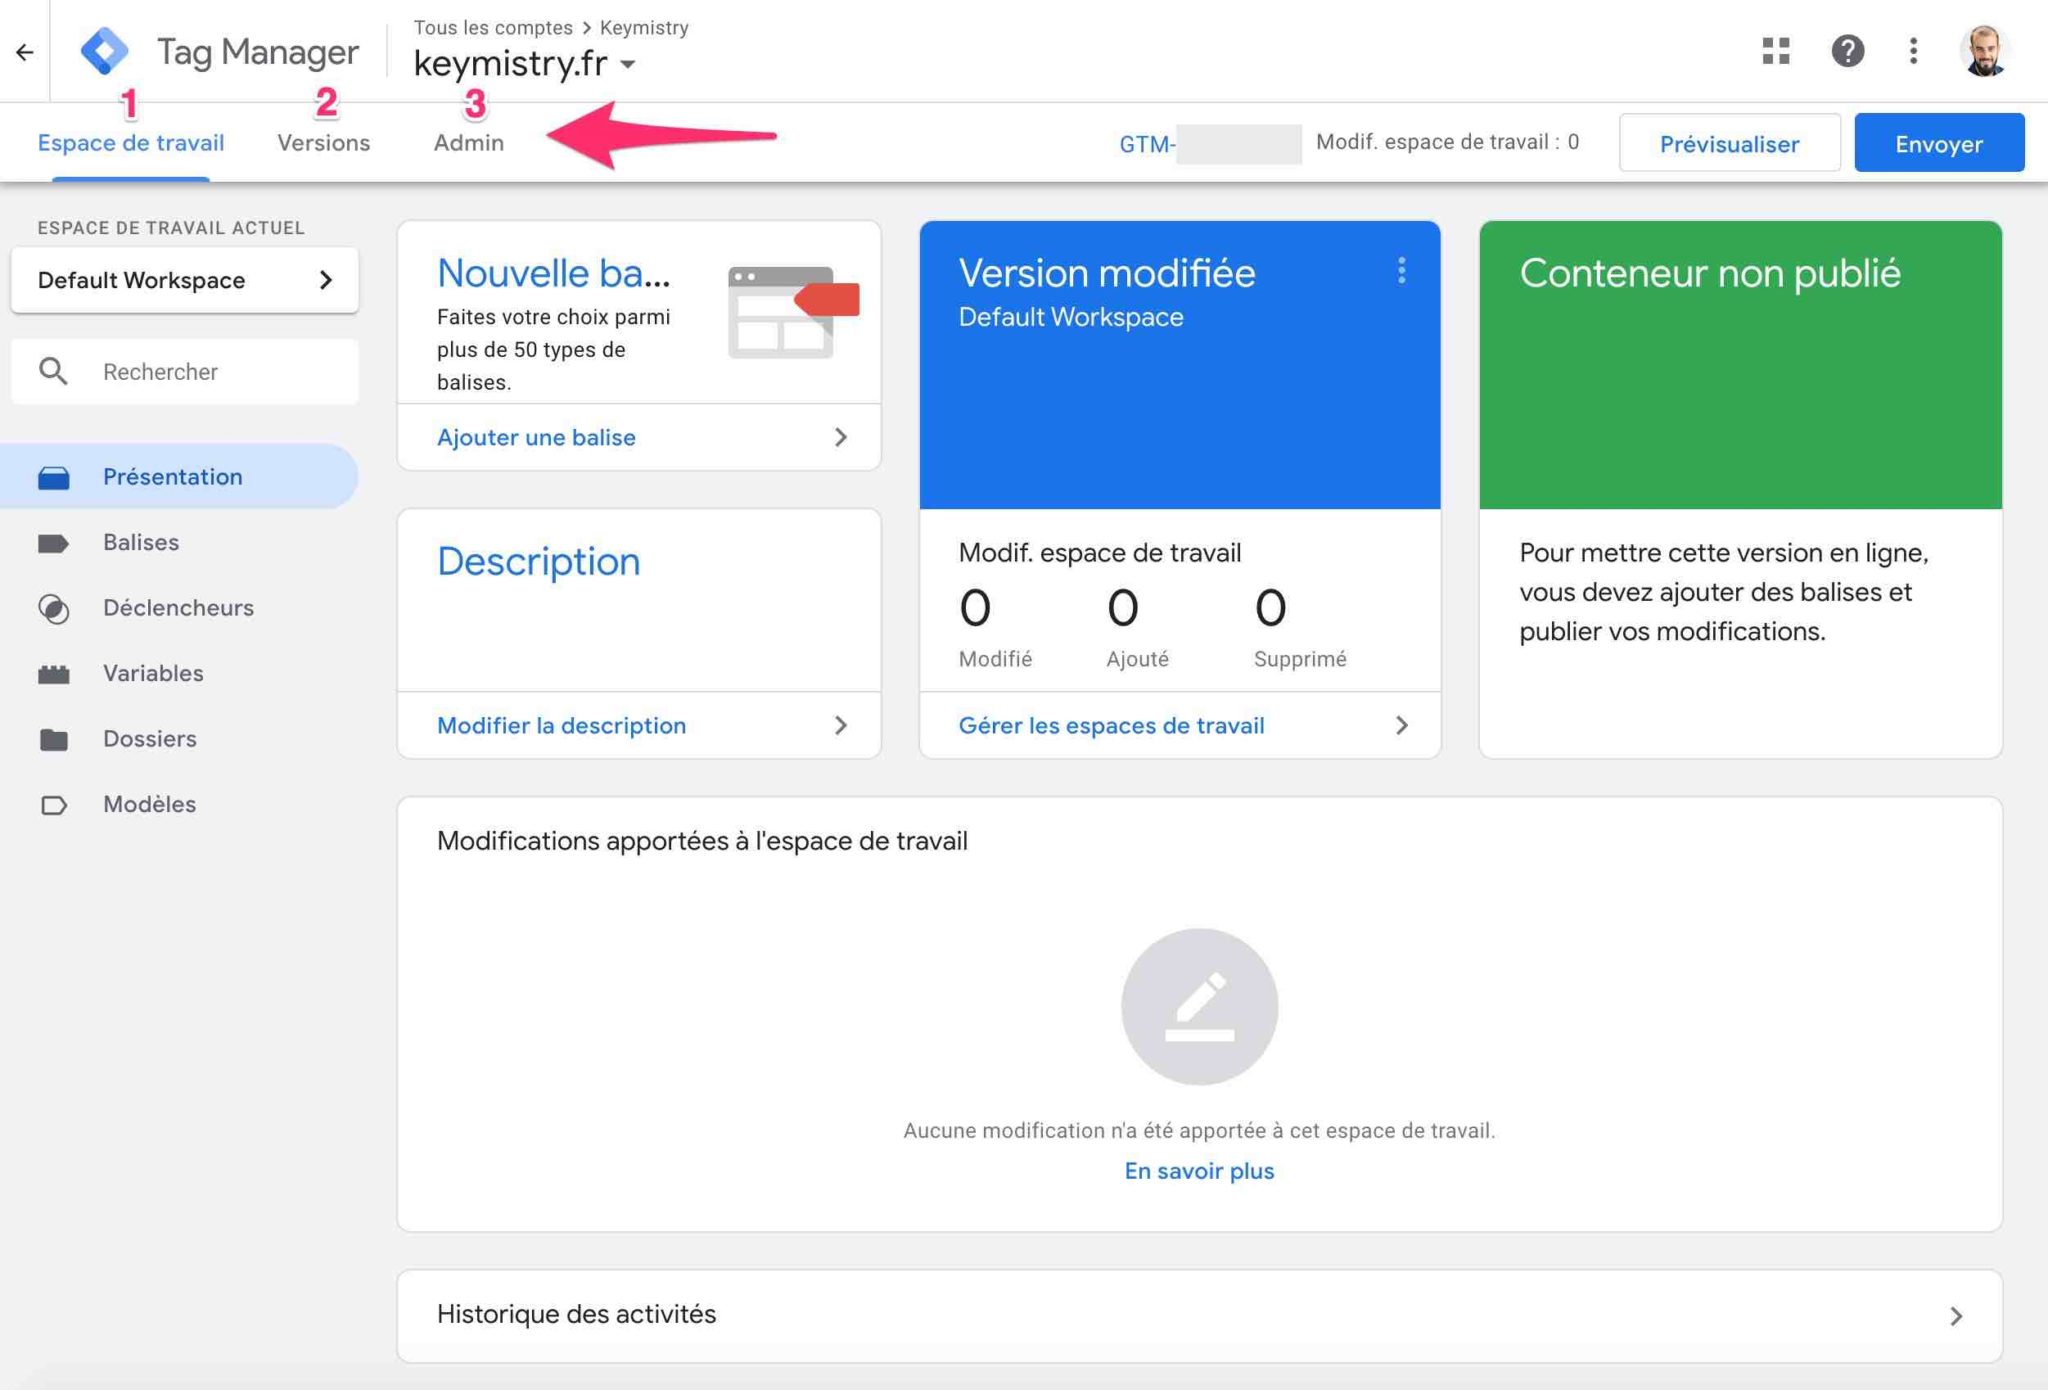The image size is (2048, 1390).
Task: Click the blue Envoyer button
Action: tap(1938, 143)
